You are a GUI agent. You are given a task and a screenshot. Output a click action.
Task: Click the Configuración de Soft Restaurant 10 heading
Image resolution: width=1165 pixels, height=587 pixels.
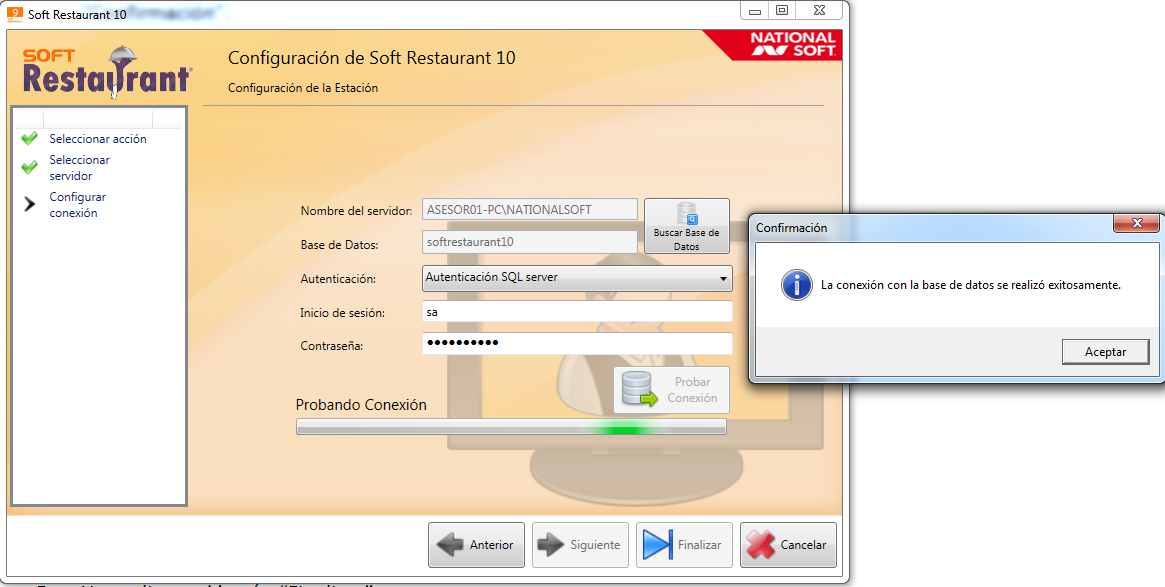[x=371, y=58]
